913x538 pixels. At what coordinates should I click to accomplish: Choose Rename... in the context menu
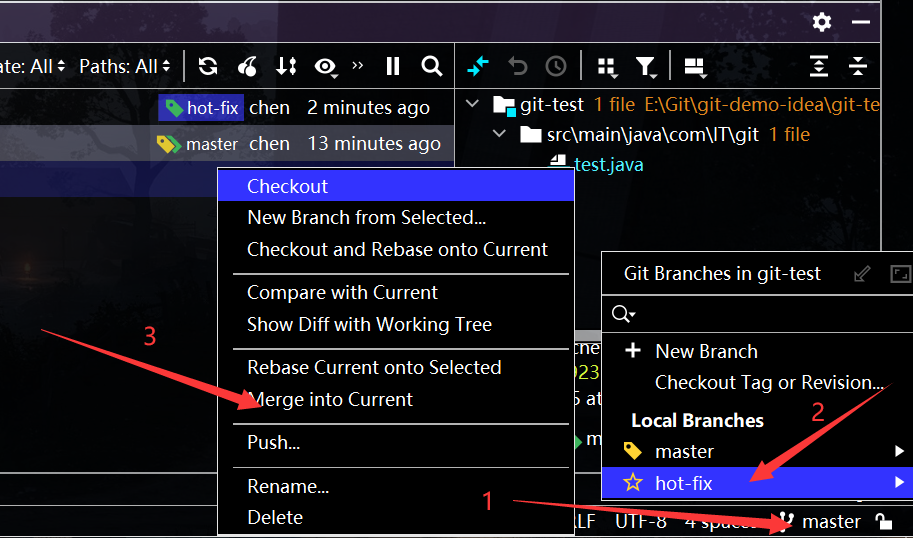coord(396,486)
